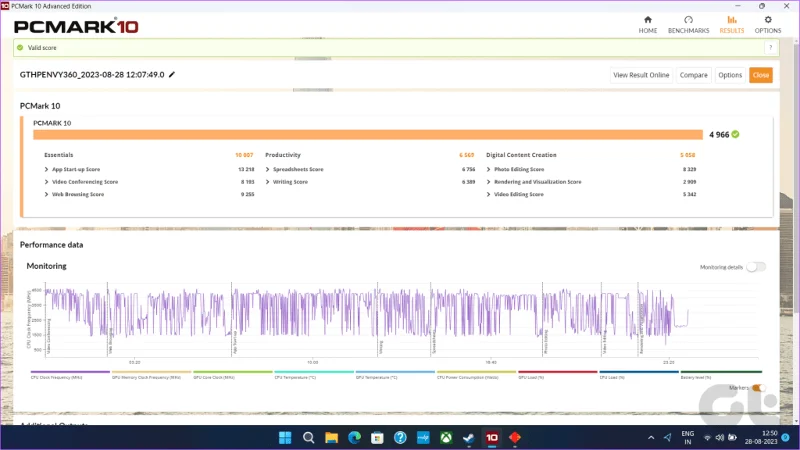Go to the Home tab
Screen dimensions: 800x450
tap(647, 24)
